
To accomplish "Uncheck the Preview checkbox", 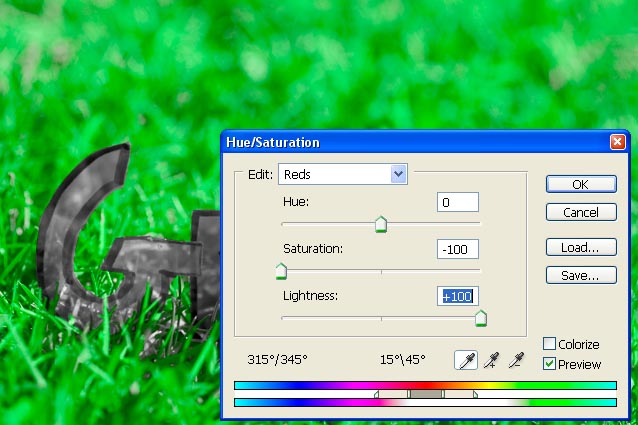I will pos(549,364).
